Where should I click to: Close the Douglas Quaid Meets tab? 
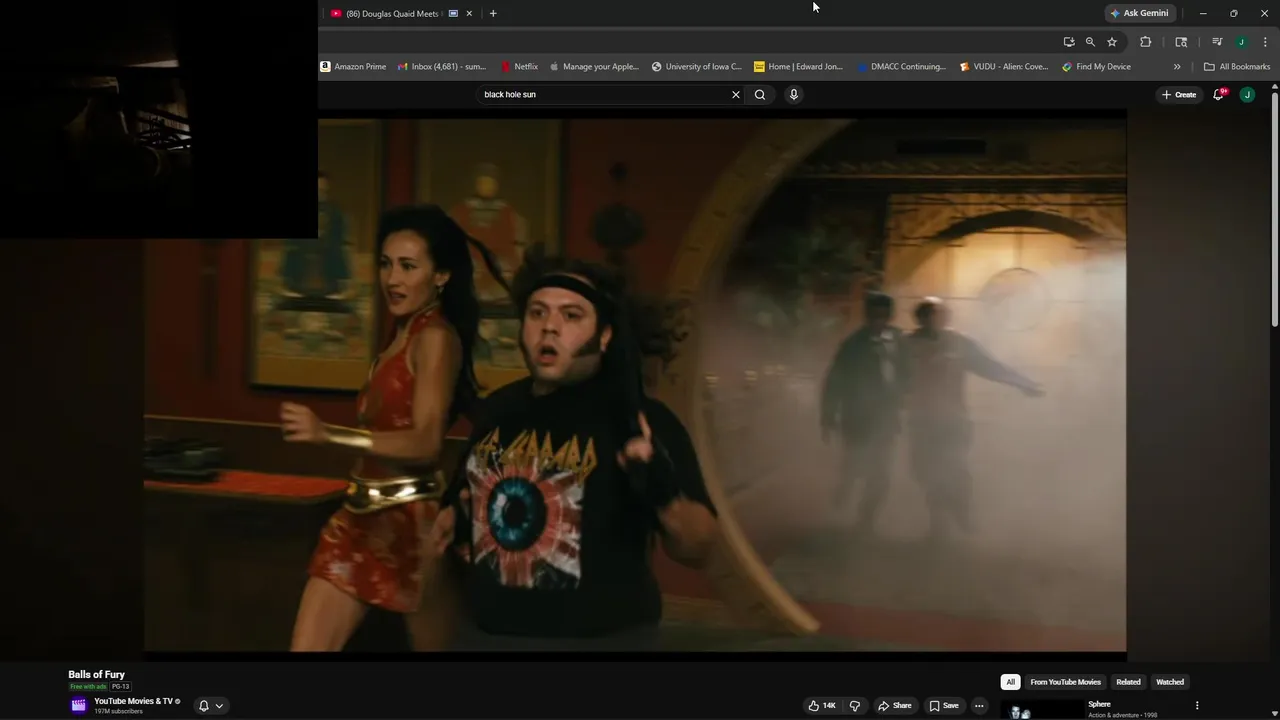469,14
